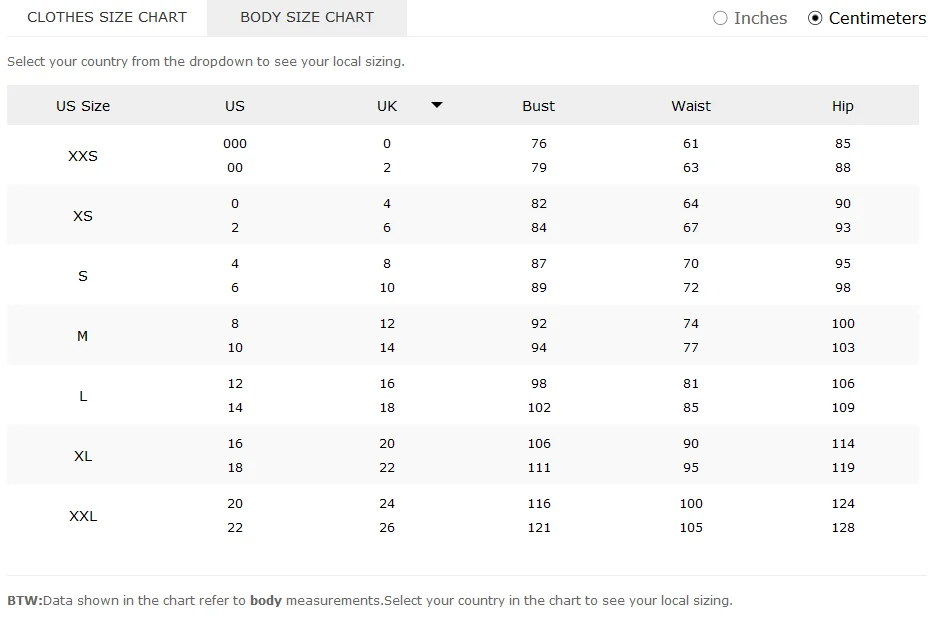Switch to the Body Size Chart tab

[x=307, y=17]
